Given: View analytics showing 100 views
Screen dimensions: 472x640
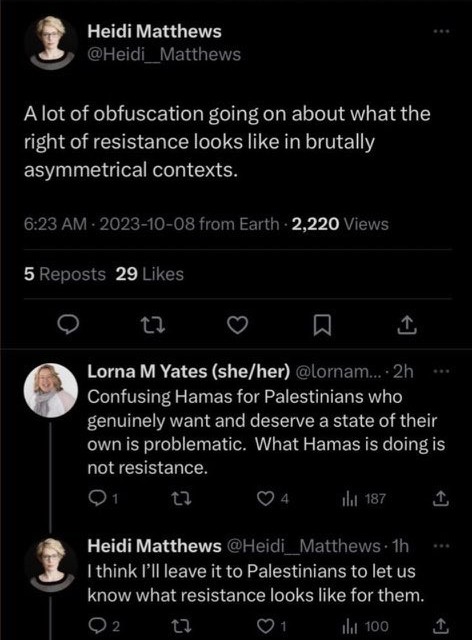Looking at the screenshot, I should tap(365, 626).
